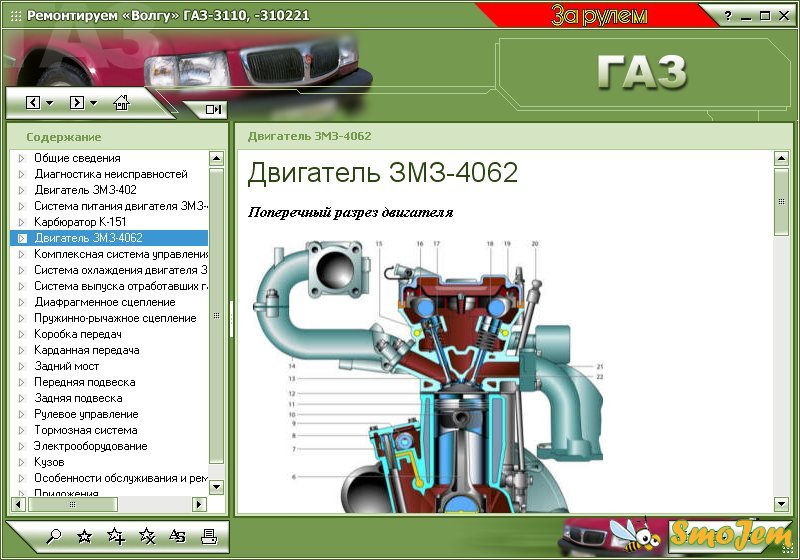The image size is (800, 560).
Task: Expand the Диагностика неисправностей section
Action: point(21,174)
